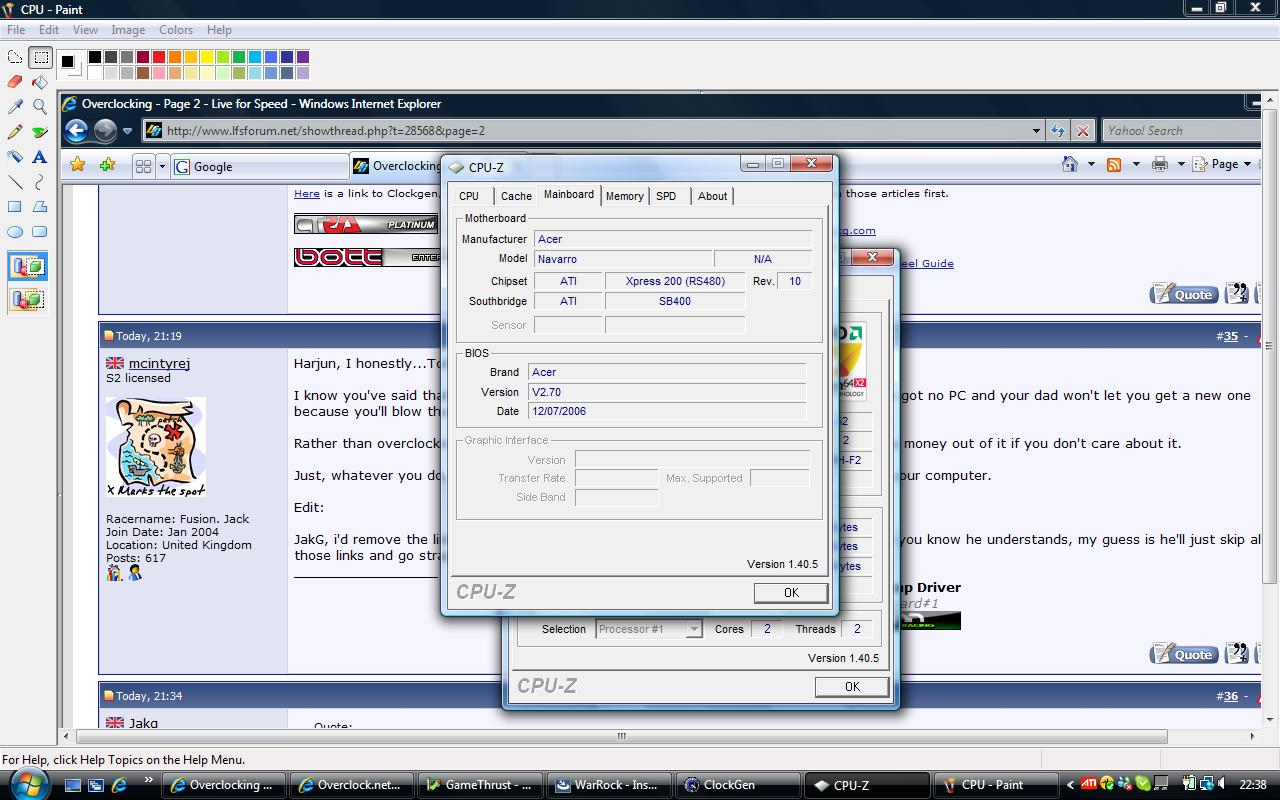The image size is (1280, 800).
Task: Select the pink palette swatch
Action: (159, 73)
